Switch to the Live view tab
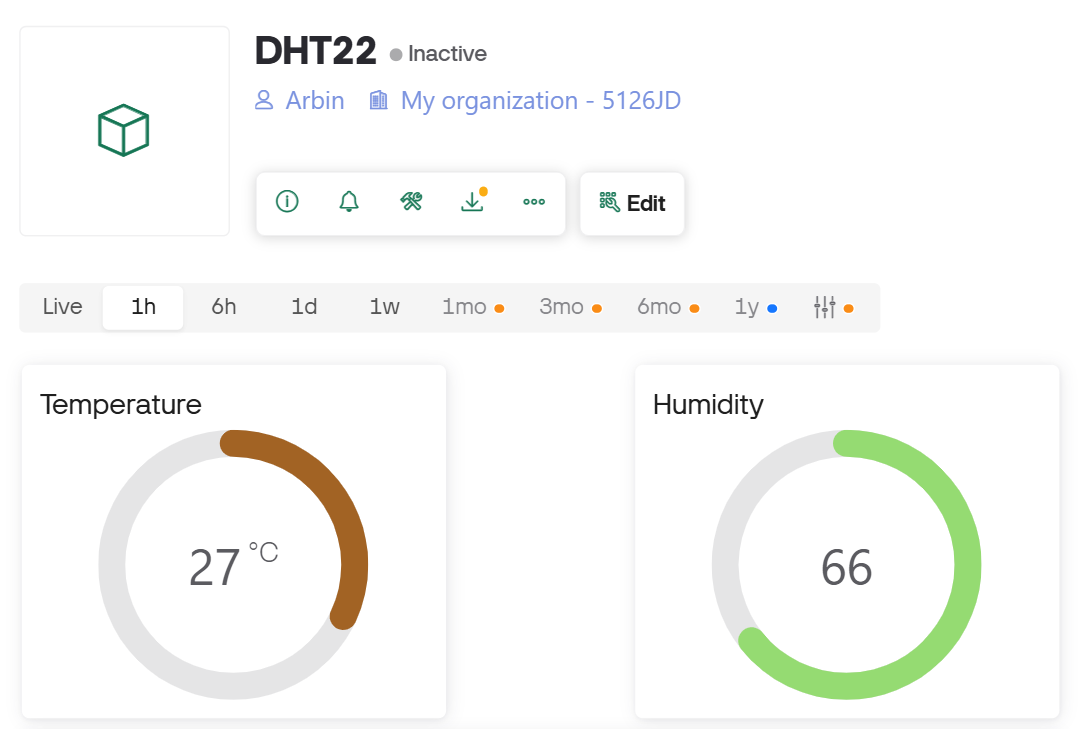1079x729 pixels. (61, 307)
